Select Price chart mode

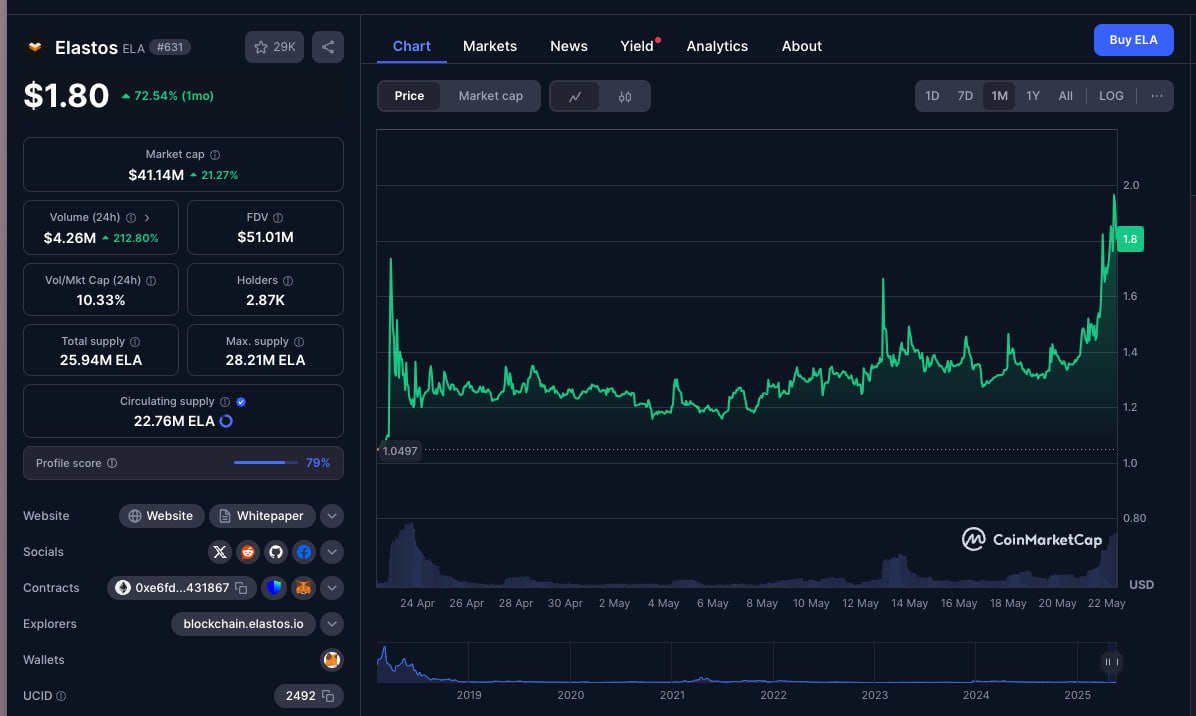(x=409, y=96)
